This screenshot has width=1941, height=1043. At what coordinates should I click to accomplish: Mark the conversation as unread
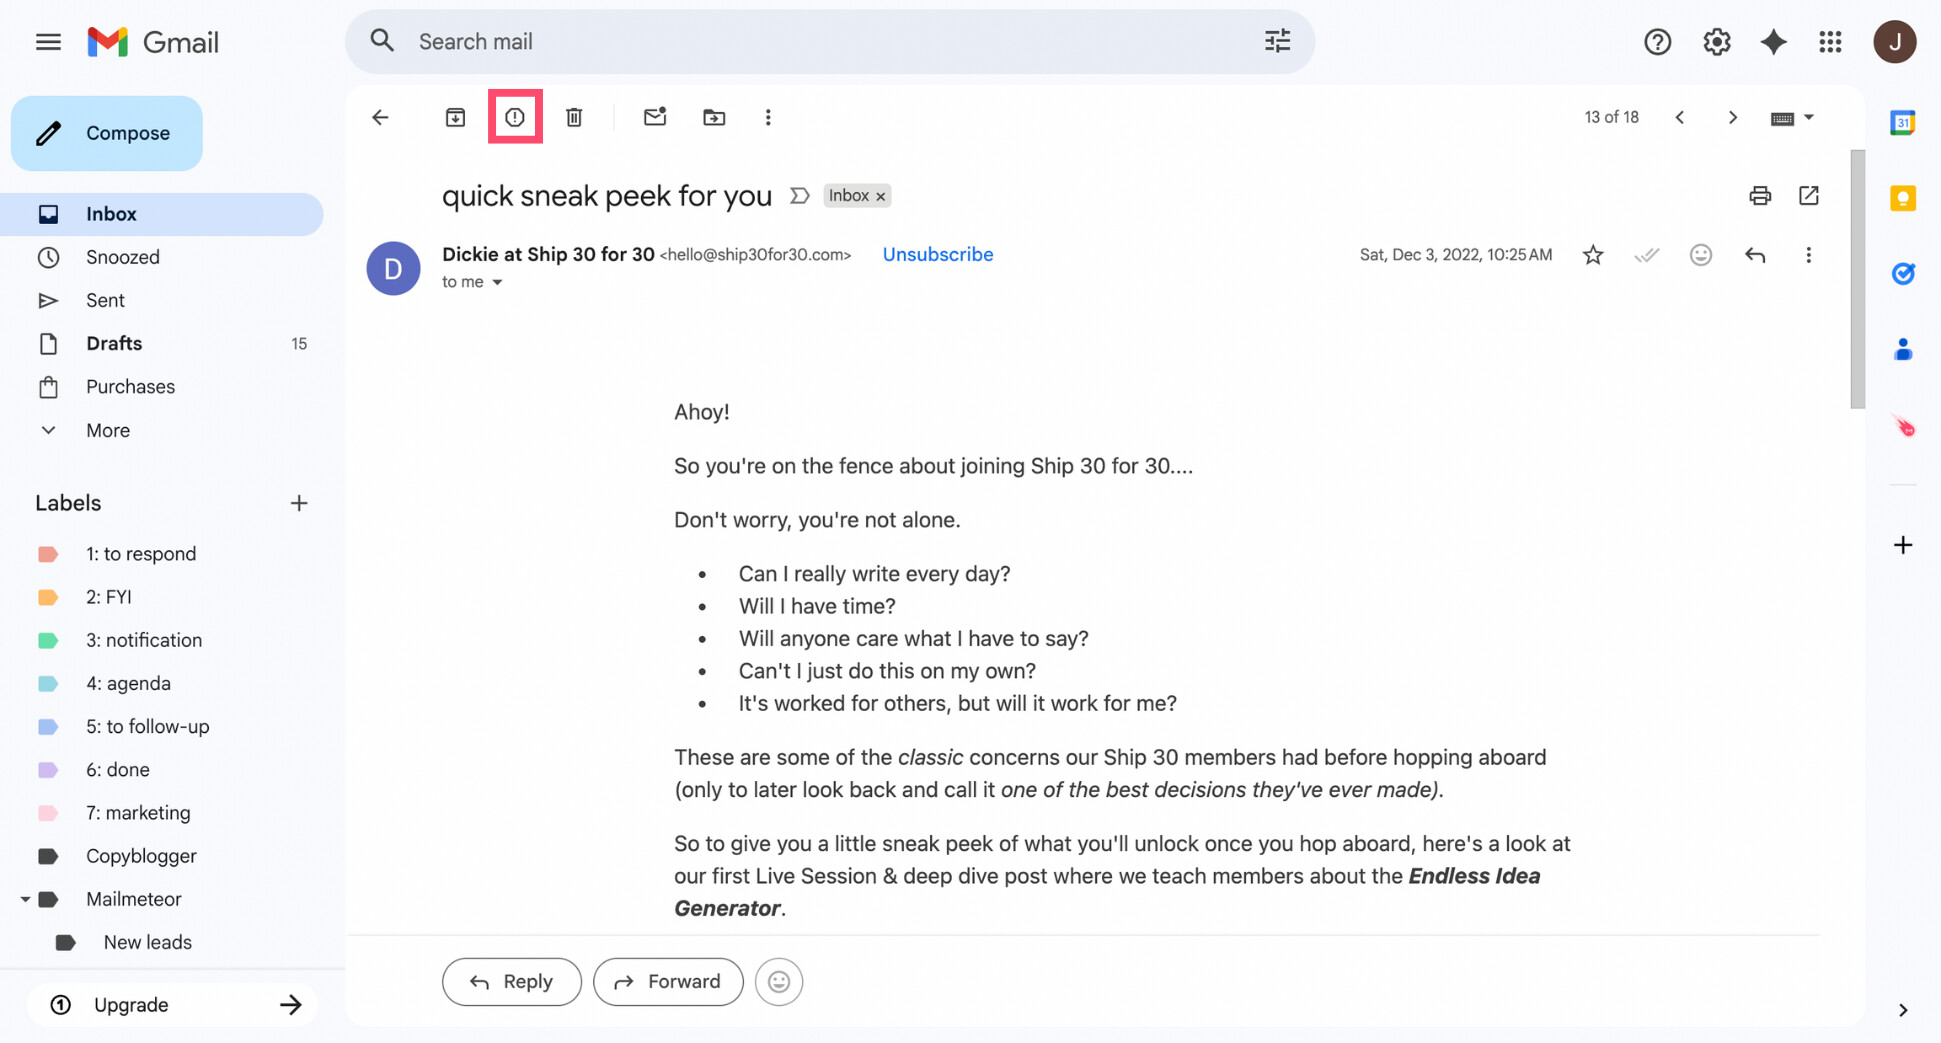pyautogui.click(x=655, y=117)
